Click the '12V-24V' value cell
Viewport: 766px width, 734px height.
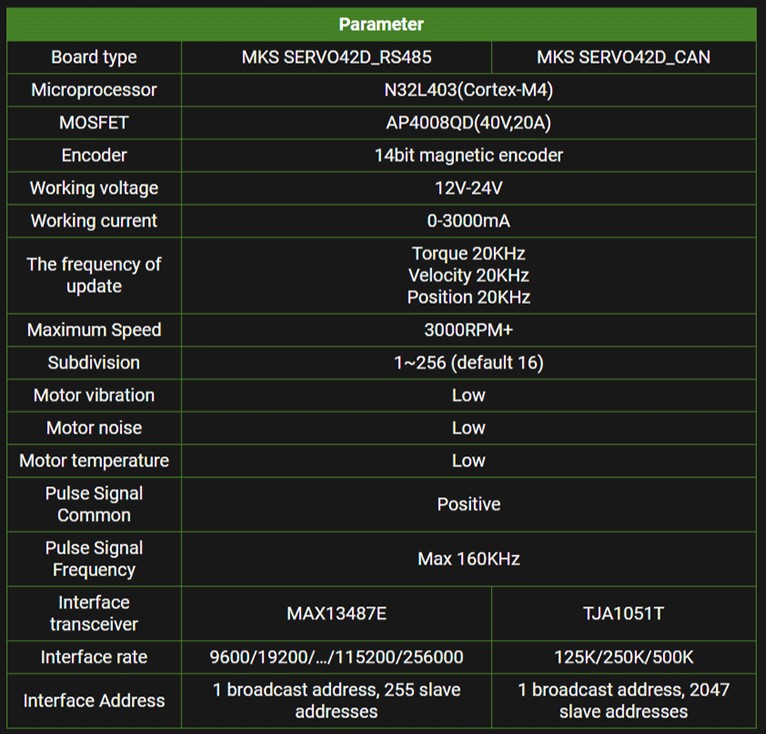pos(468,188)
